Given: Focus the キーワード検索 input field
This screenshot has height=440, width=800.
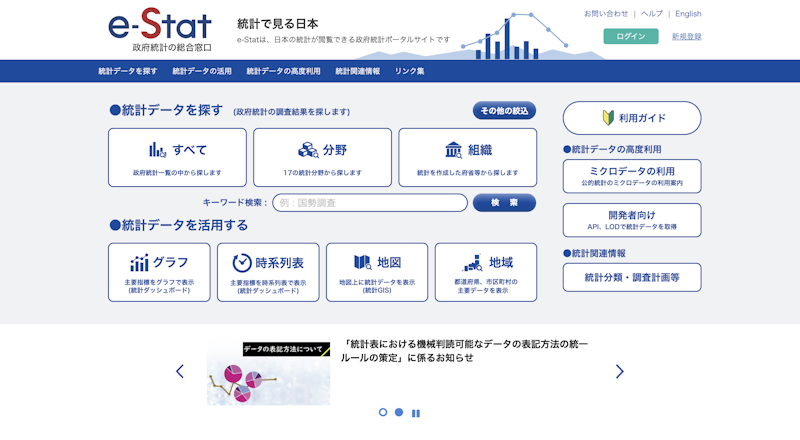Looking at the screenshot, I should click(370, 203).
